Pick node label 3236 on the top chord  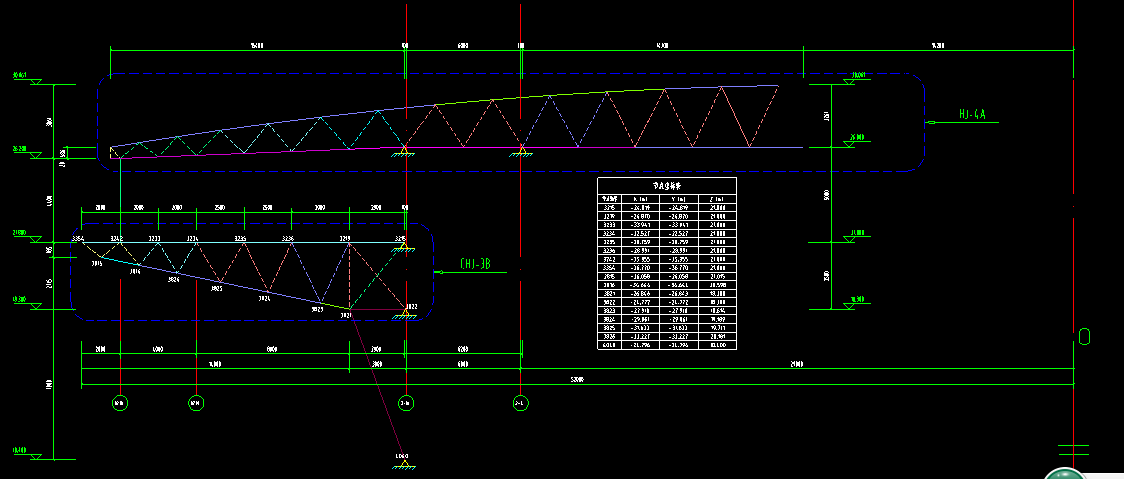[288, 238]
